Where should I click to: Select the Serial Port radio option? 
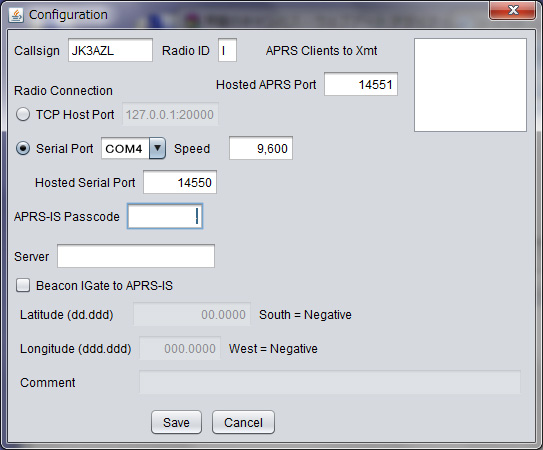(x=23, y=149)
